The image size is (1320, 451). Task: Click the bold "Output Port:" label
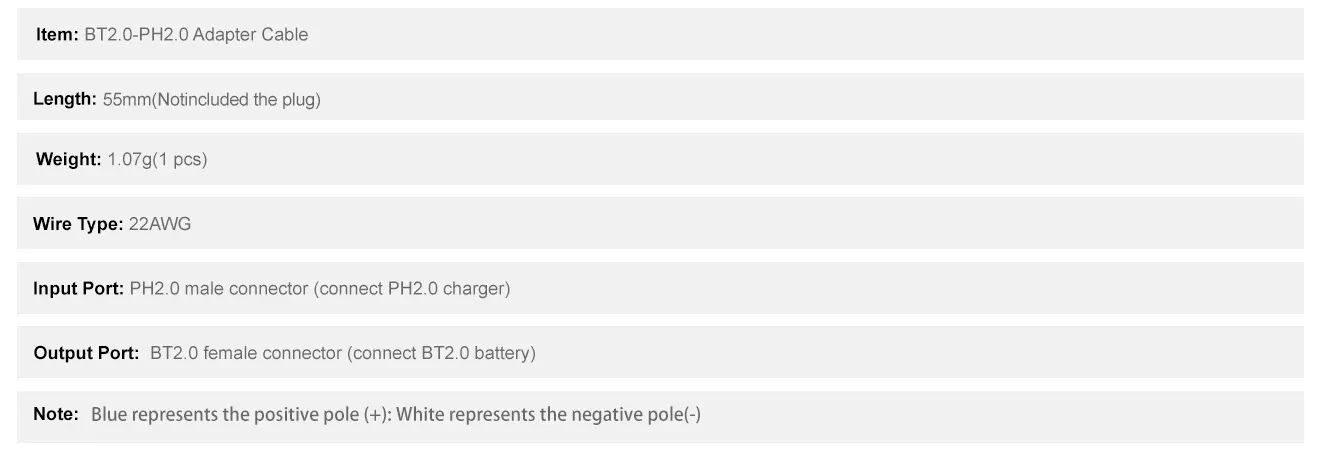click(x=86, y=353)
